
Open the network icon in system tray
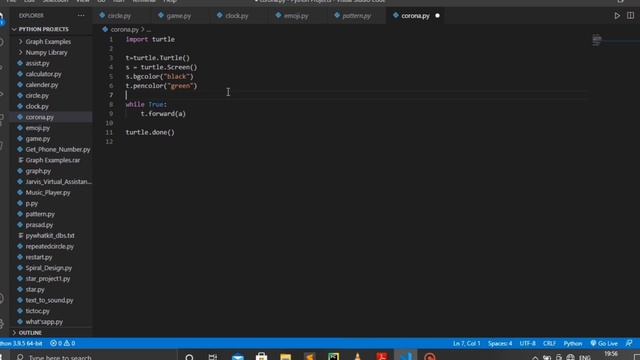click(570, 357)
